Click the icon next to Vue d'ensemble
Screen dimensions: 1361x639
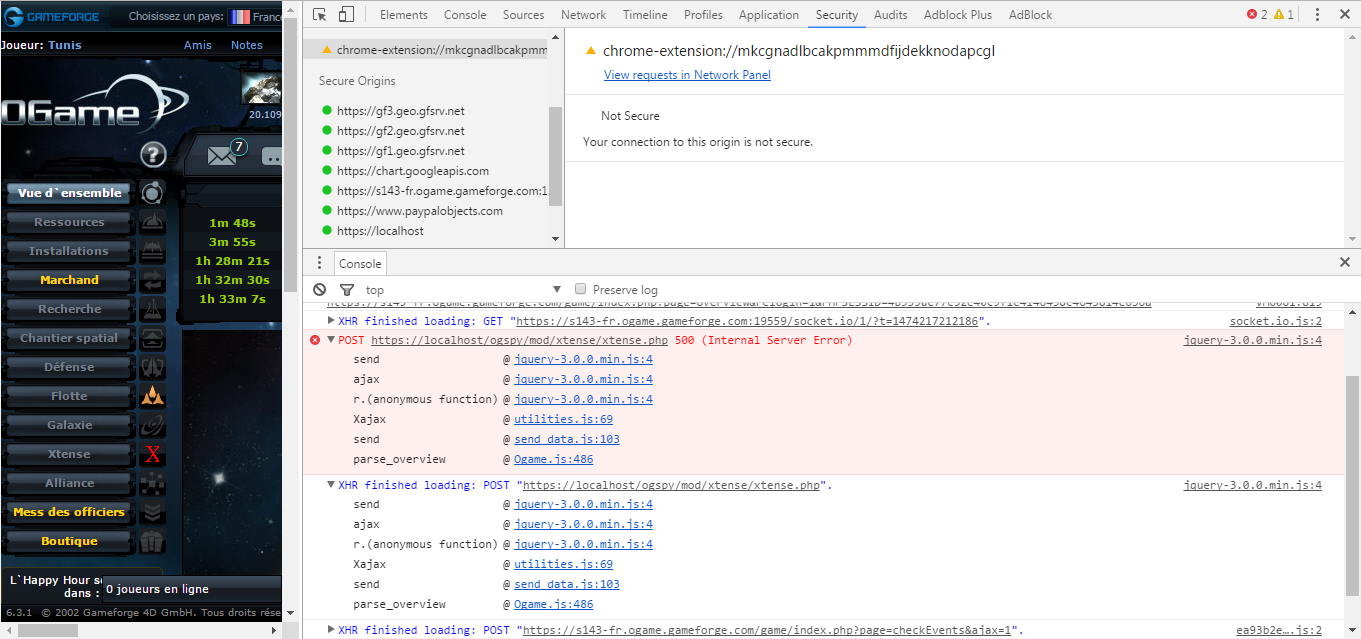click(x=152, y=193)
